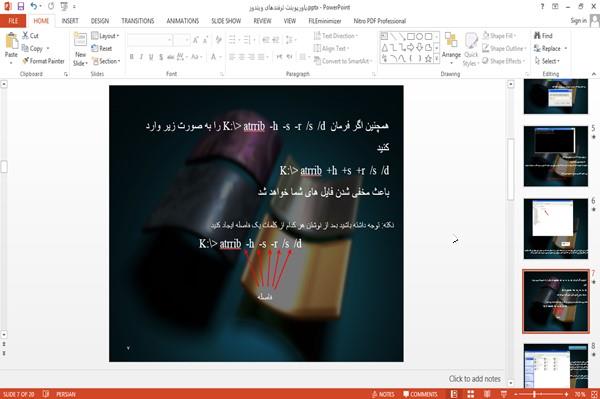This screenshot has width=600, height=399.
Task: Open the Nitro PDF Professional tab
Action: click(x=380, y=21)
